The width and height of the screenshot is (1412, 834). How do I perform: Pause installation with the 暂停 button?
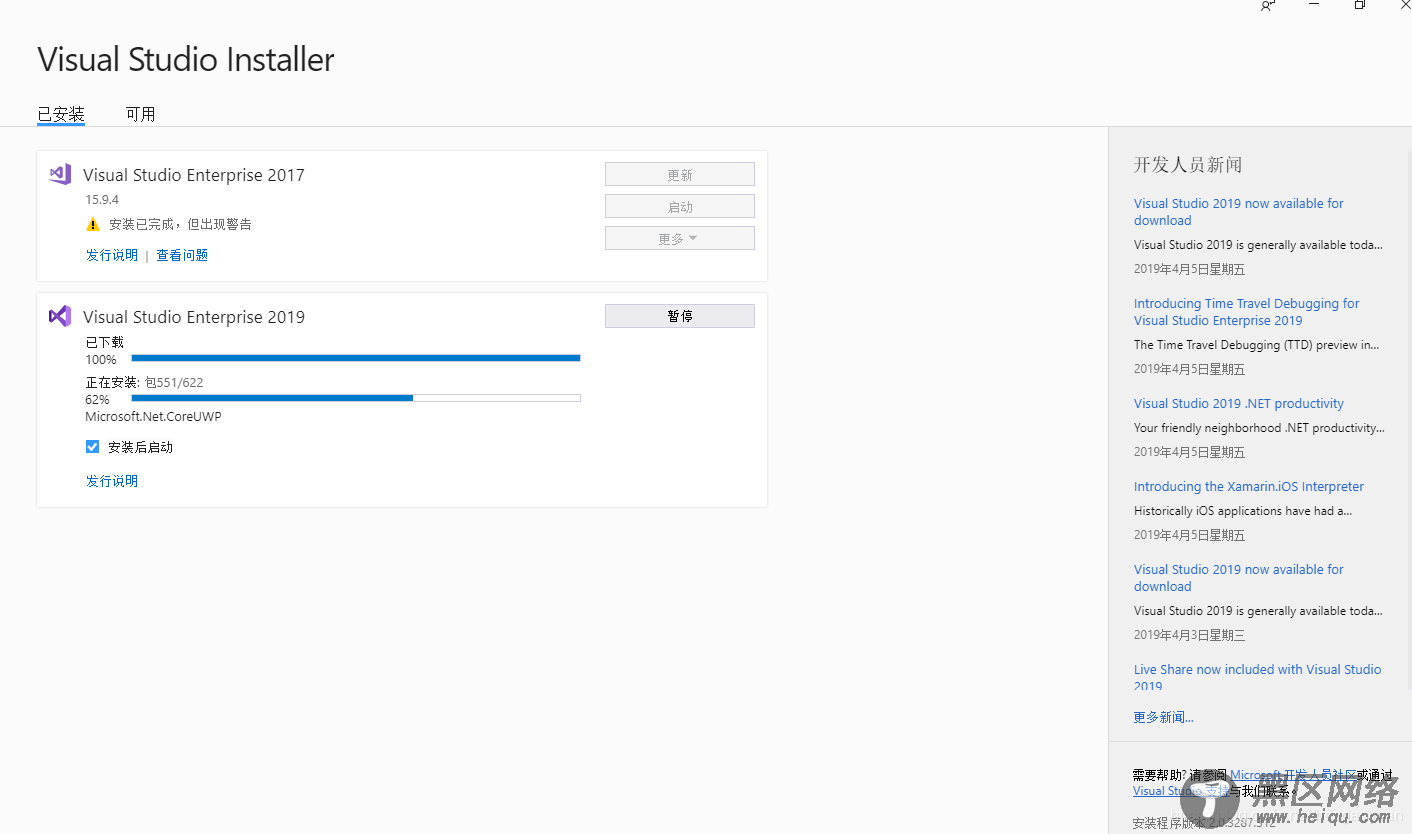(x=680, y=316)
